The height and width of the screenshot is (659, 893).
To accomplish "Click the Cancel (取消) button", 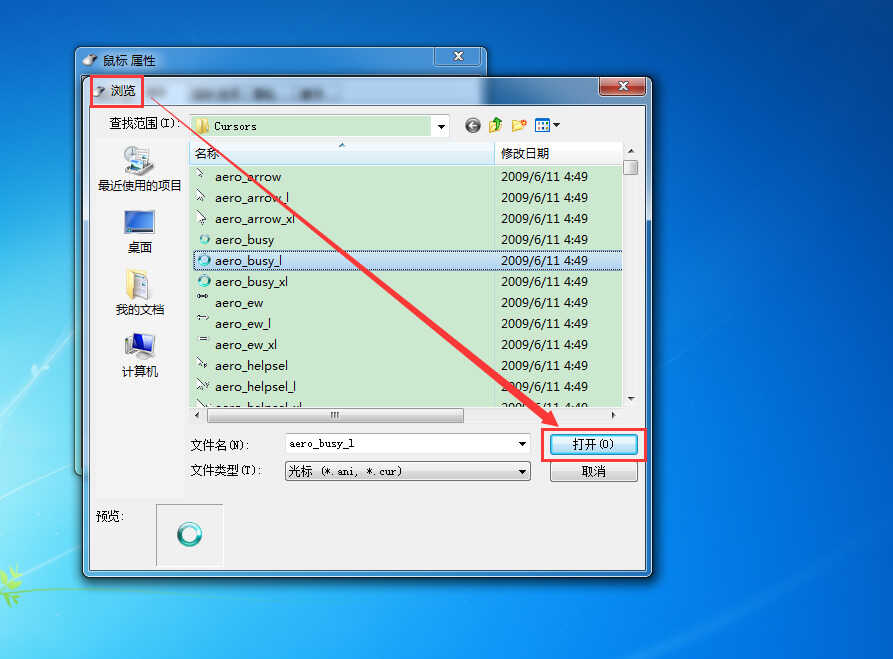I will point(593,472).
